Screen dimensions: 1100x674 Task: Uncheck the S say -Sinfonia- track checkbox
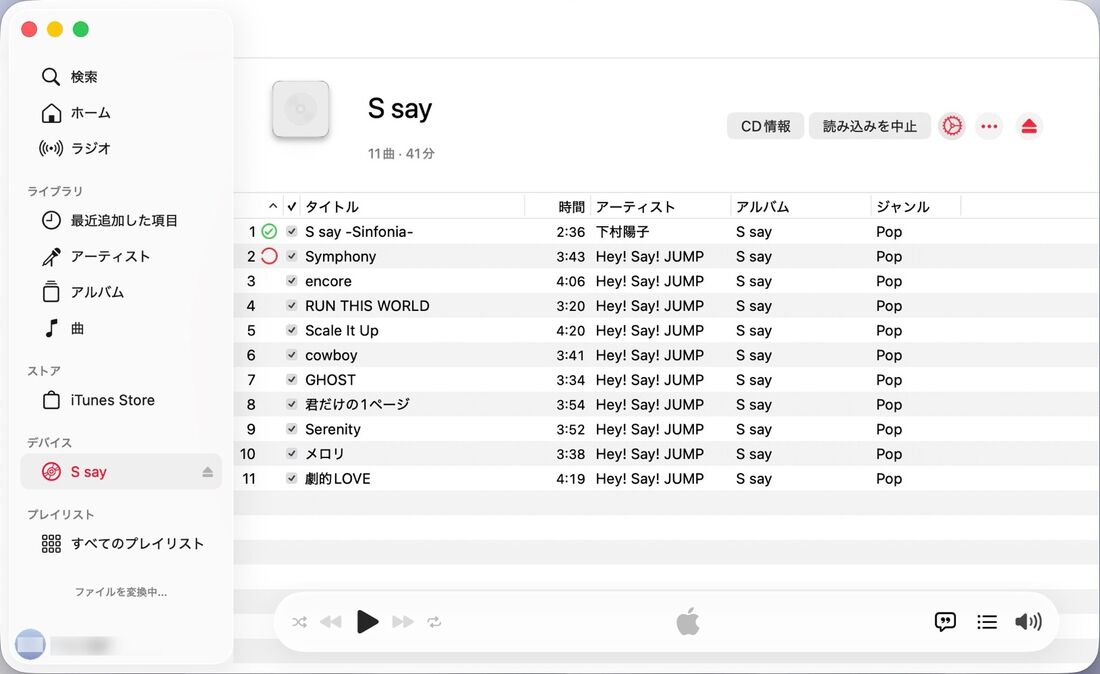point(291,231)
